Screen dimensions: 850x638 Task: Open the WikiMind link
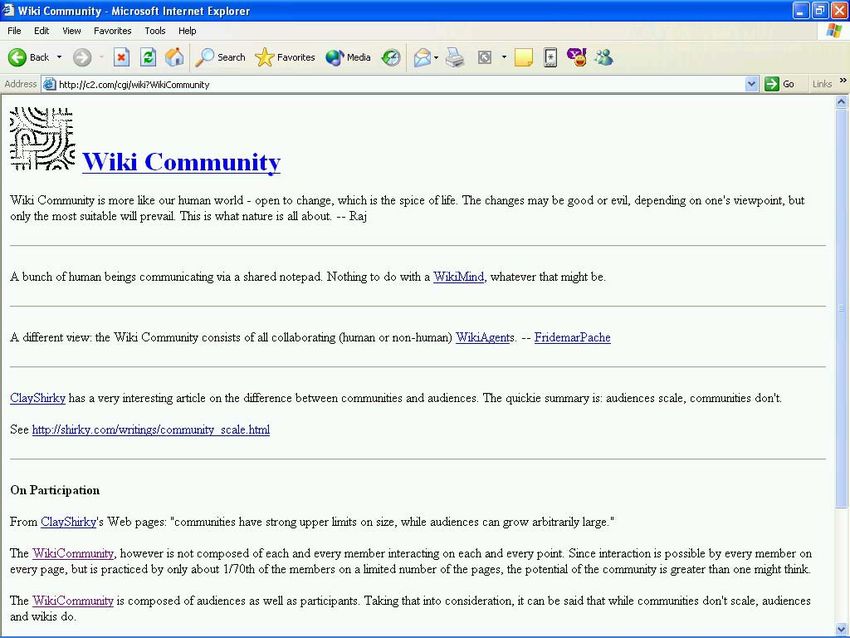459,276
